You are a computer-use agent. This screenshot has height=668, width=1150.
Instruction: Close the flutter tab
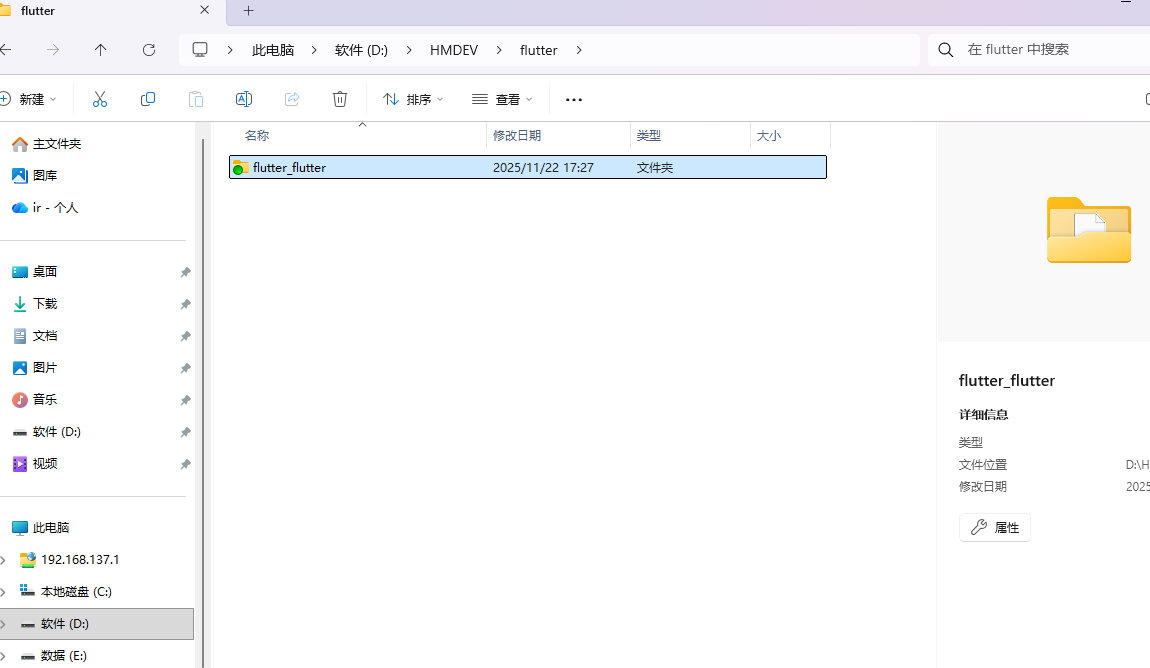pos(205,10)
